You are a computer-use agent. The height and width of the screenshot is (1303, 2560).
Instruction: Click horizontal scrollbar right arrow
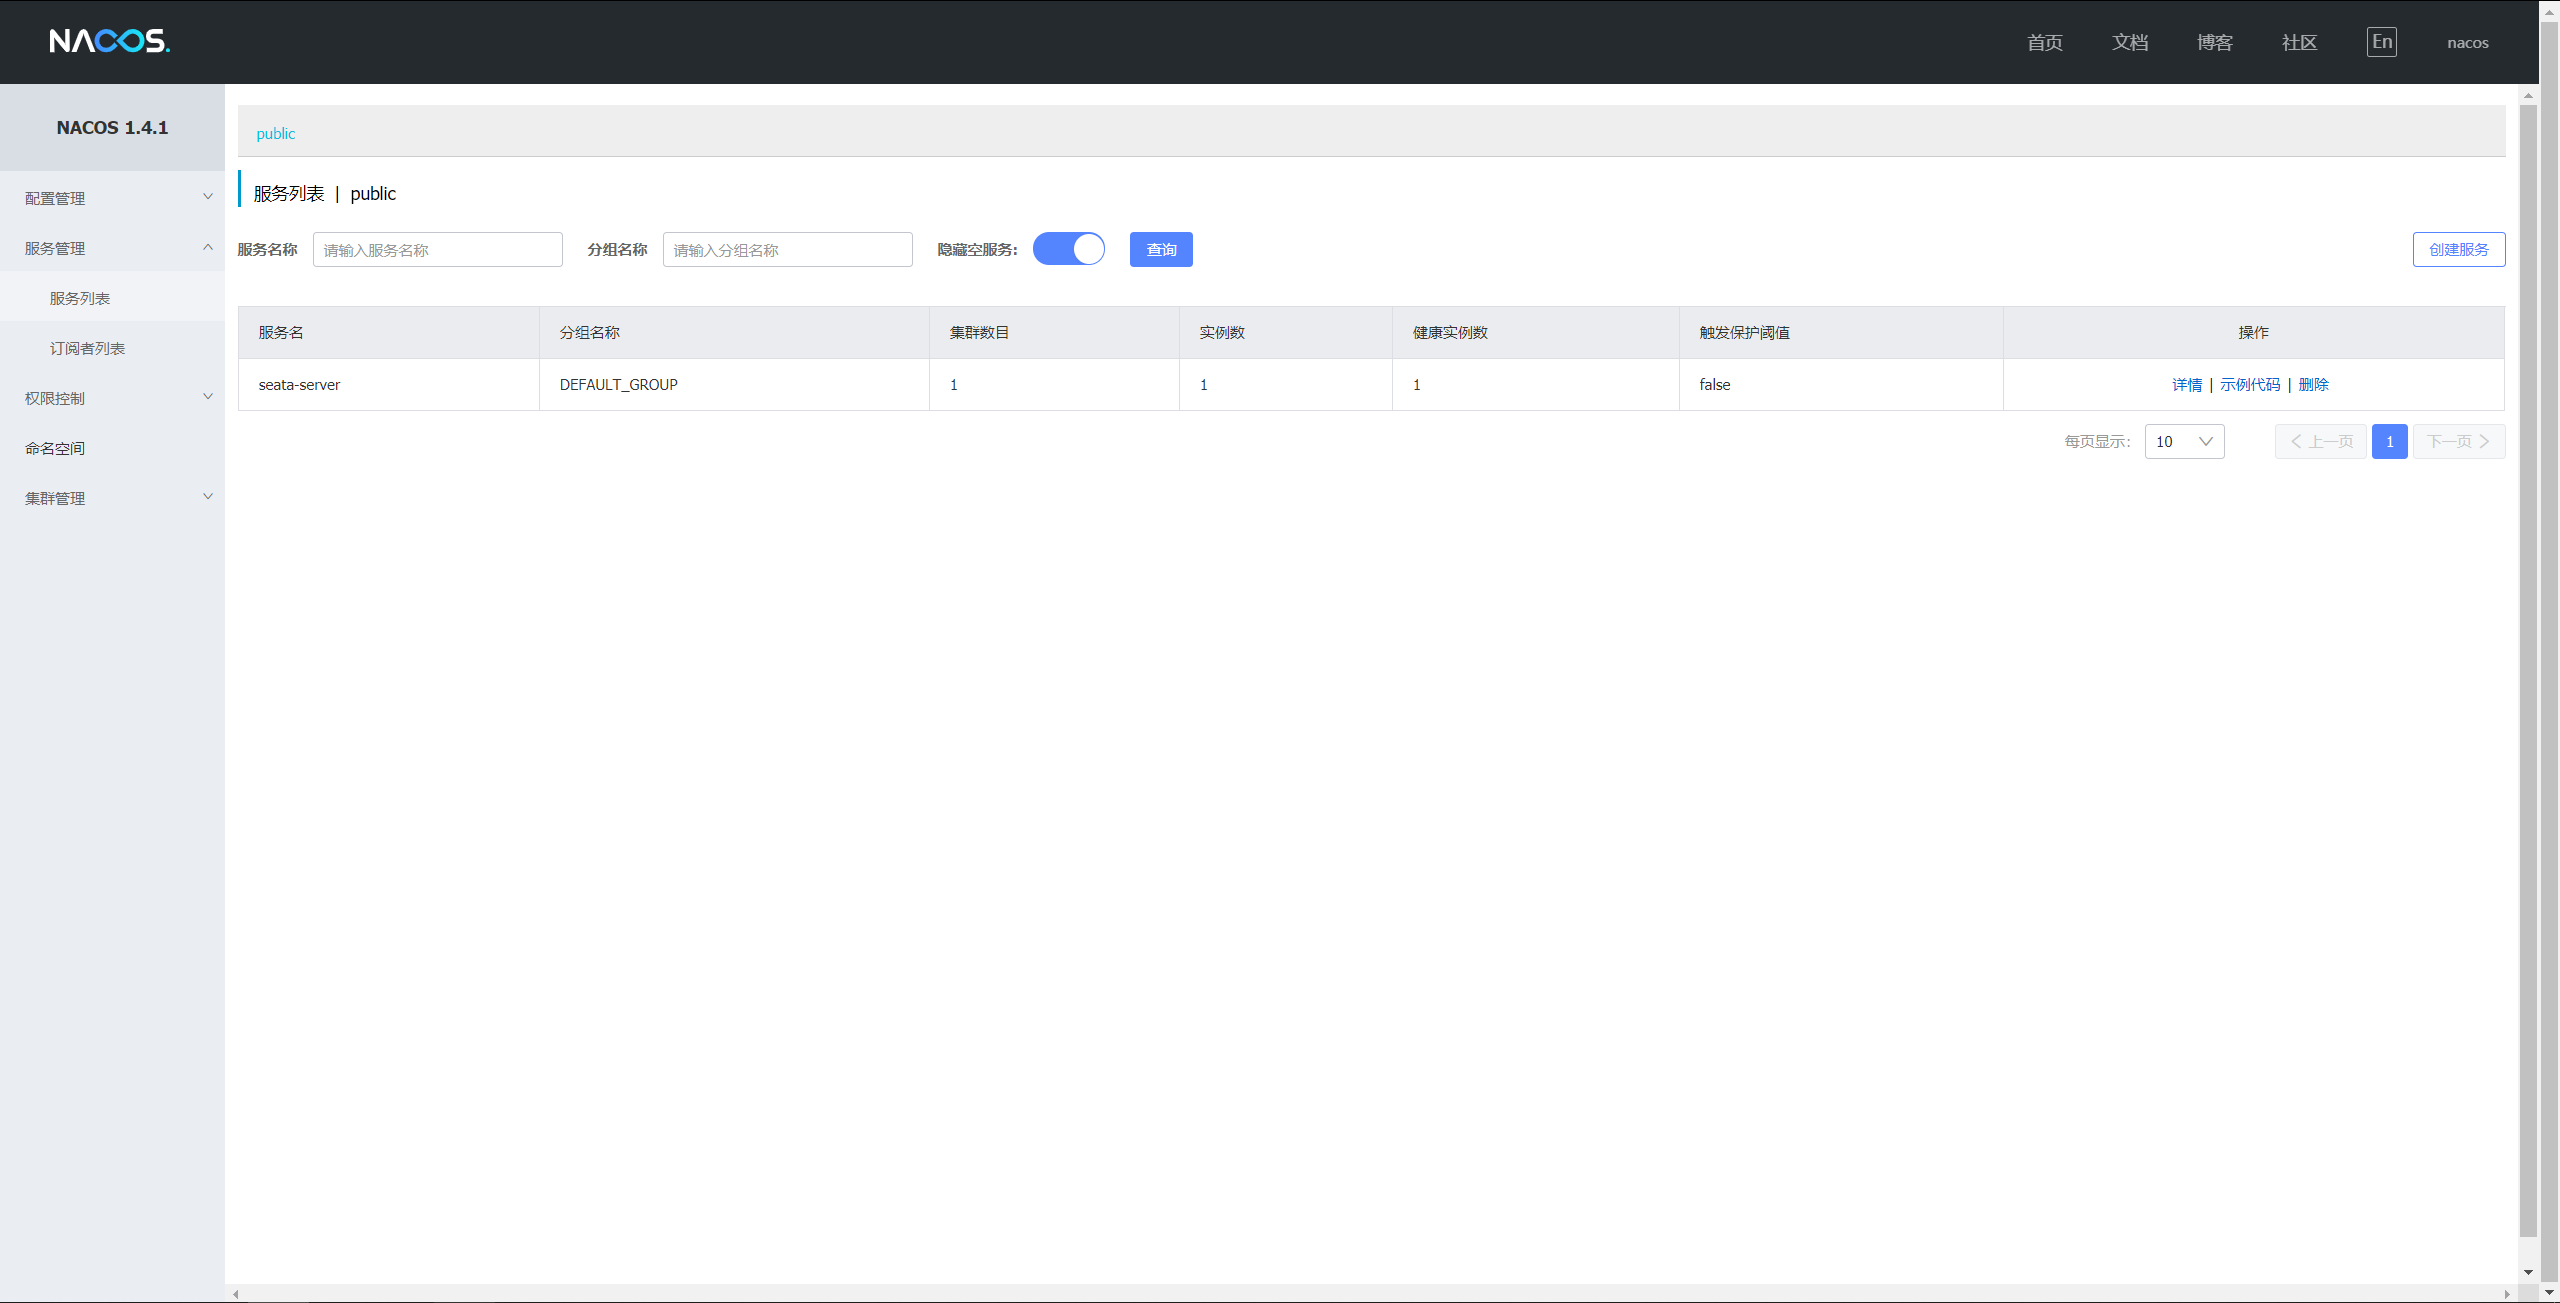pyautogui.click(x=2507, y=1294)
